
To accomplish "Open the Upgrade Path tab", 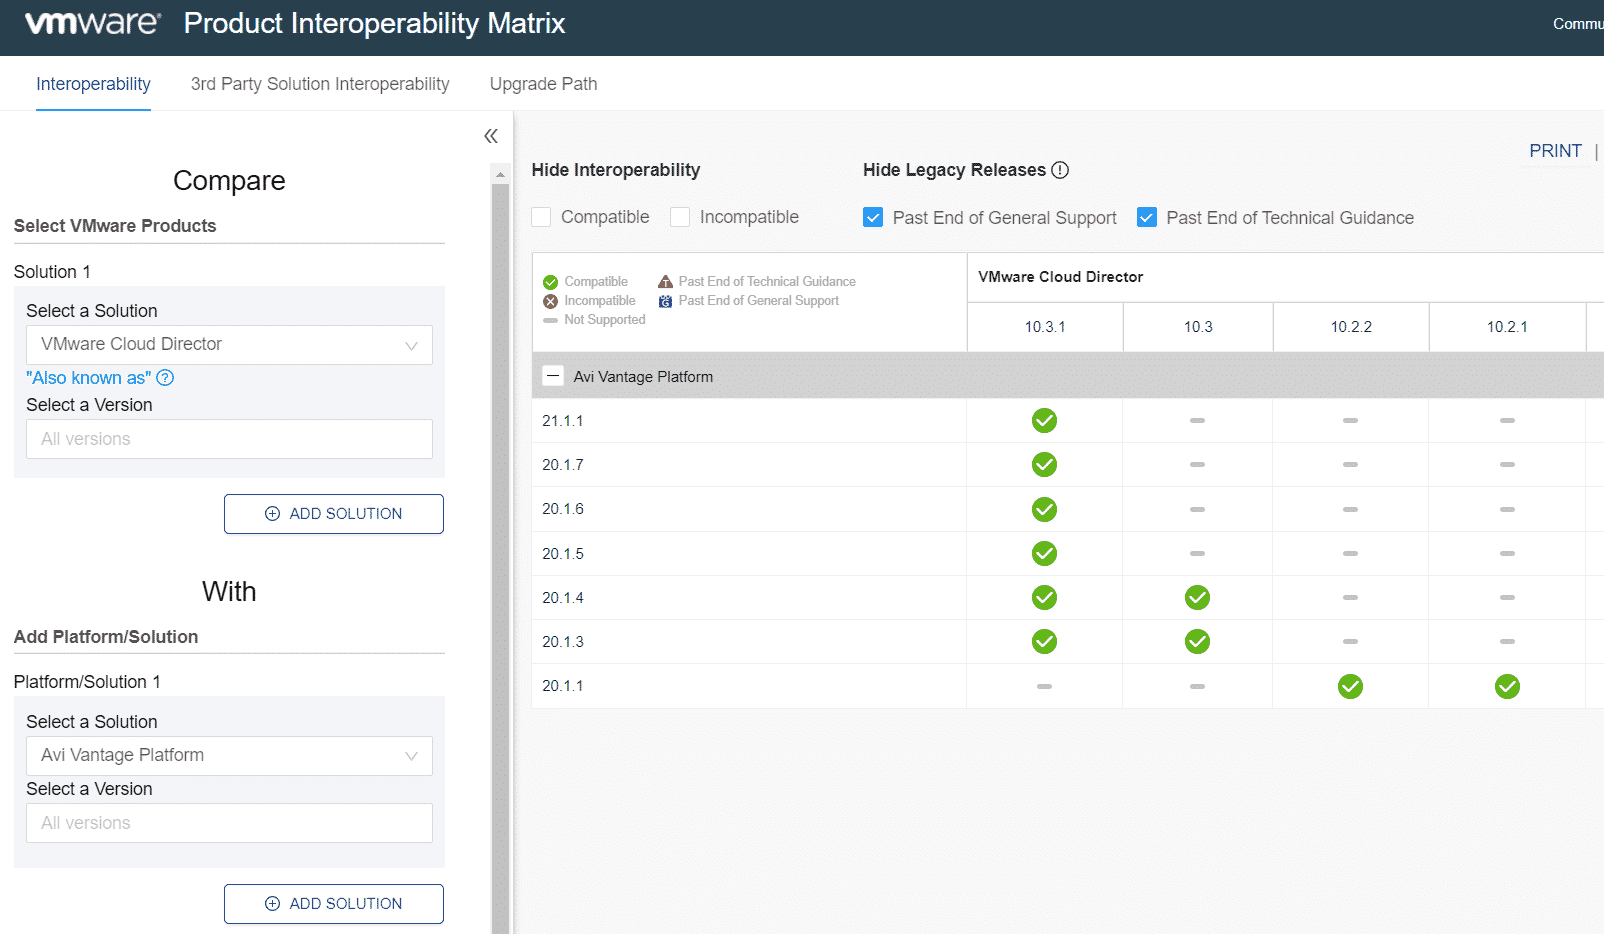I will pyautogui.click(x=543, y=84).
